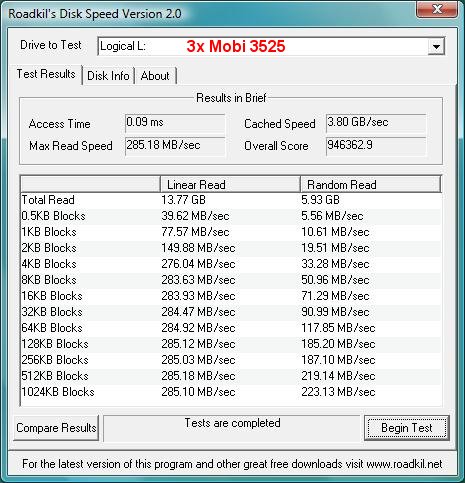This screenshot has height=483, width=465.
Task: Click the 285.10 MB/sec linear read cell
Action: [x=198, y=392]
